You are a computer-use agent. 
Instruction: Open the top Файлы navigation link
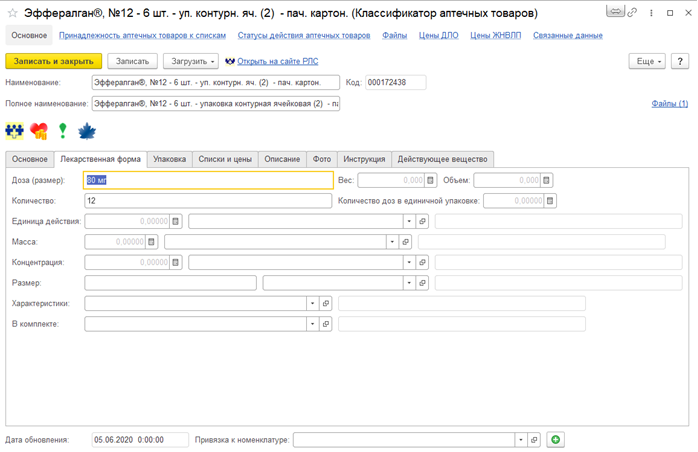[x=394, y=36]
